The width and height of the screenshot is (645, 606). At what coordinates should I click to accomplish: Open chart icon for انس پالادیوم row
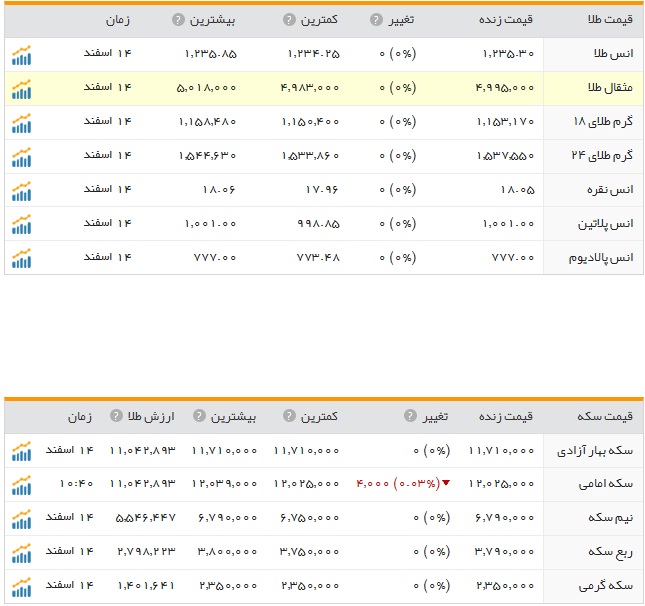pos(21,259)
